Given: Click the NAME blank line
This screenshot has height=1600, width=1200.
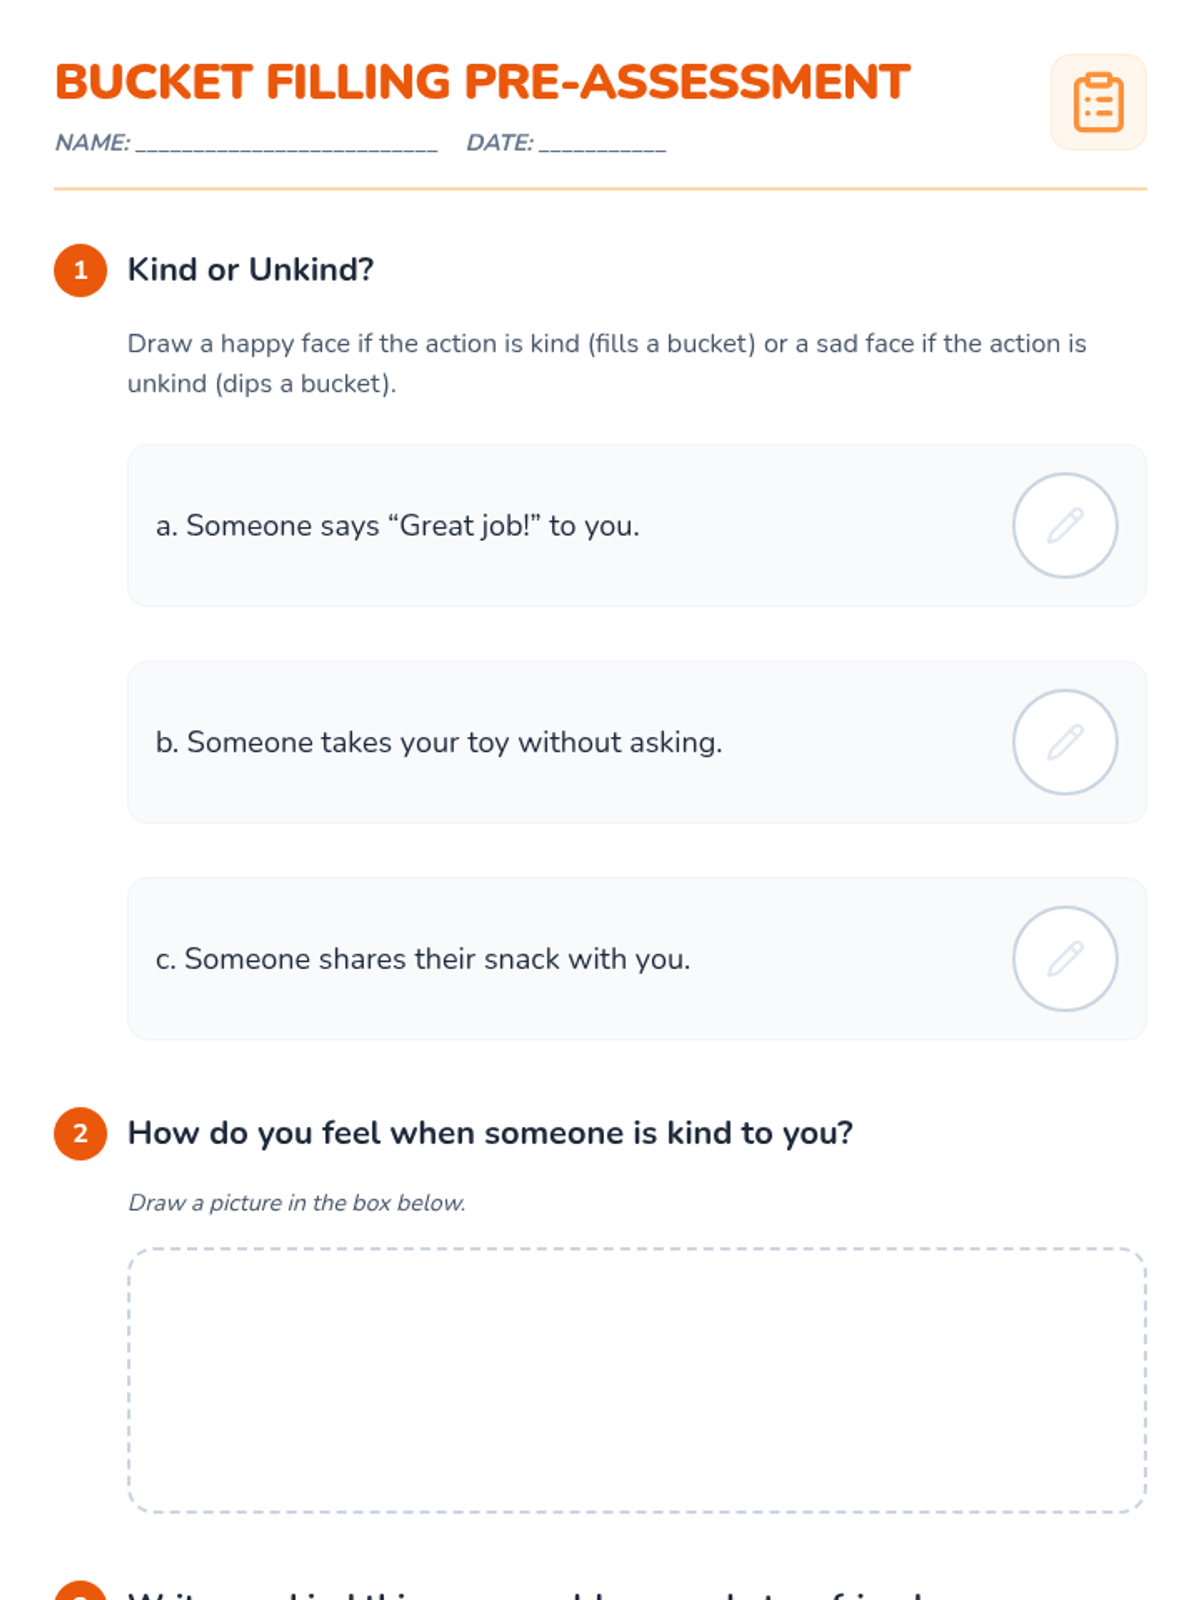Looking at the screenshot, I should point(286,145).
